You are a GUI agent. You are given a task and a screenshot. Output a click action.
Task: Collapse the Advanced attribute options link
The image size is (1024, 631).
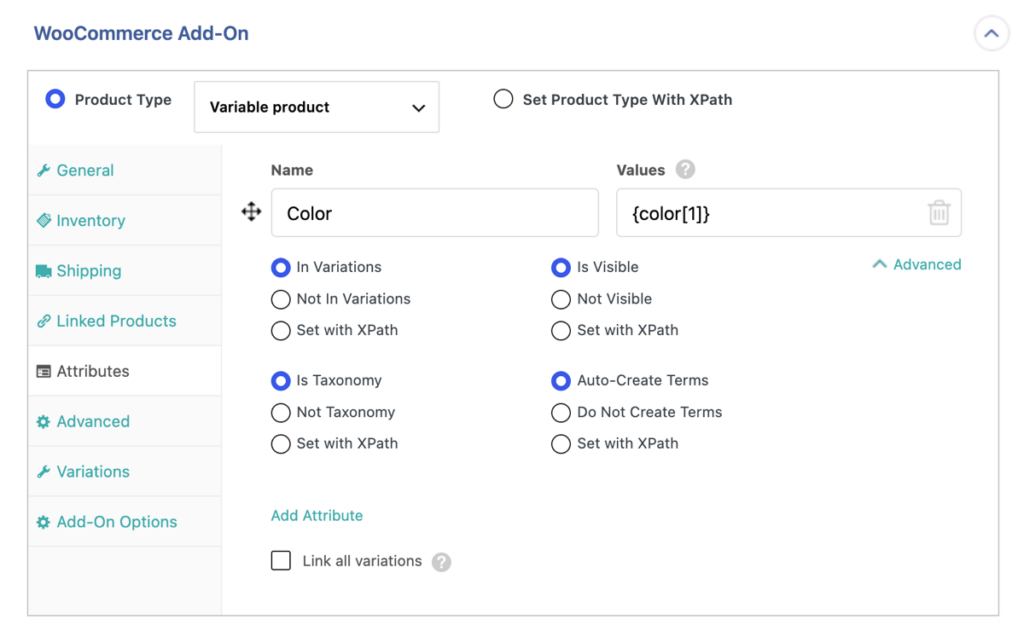[x=917, y=265]
